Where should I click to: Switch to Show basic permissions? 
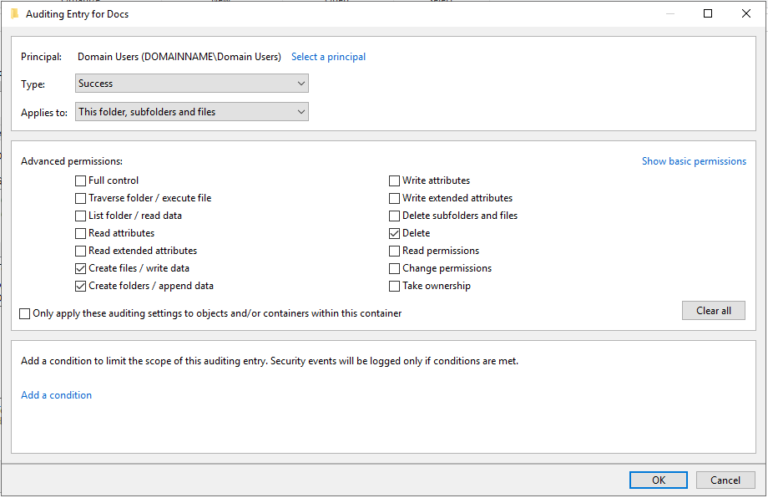[694, 161]
